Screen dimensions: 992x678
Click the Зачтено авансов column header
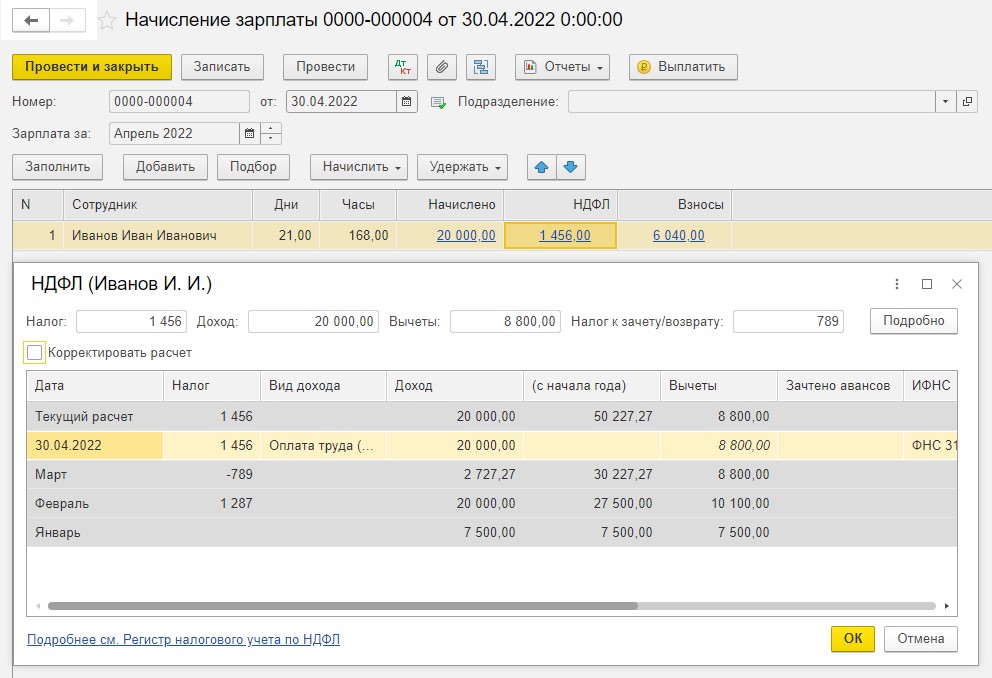[840, 386]
